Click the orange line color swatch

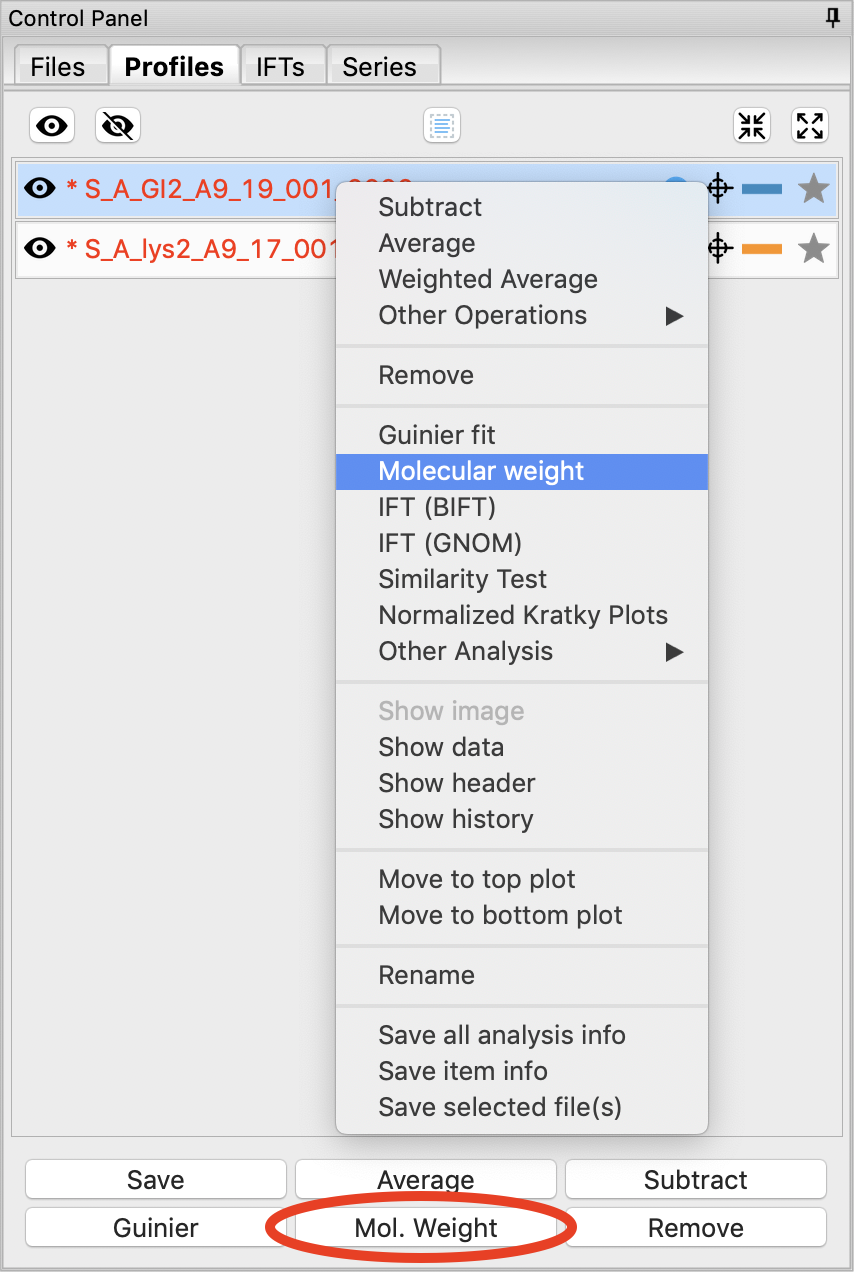tap(762, 248)
